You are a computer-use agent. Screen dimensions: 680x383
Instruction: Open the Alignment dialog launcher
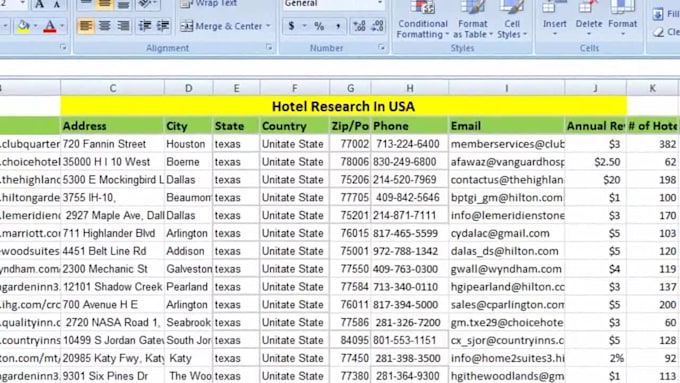click(269, 47)
